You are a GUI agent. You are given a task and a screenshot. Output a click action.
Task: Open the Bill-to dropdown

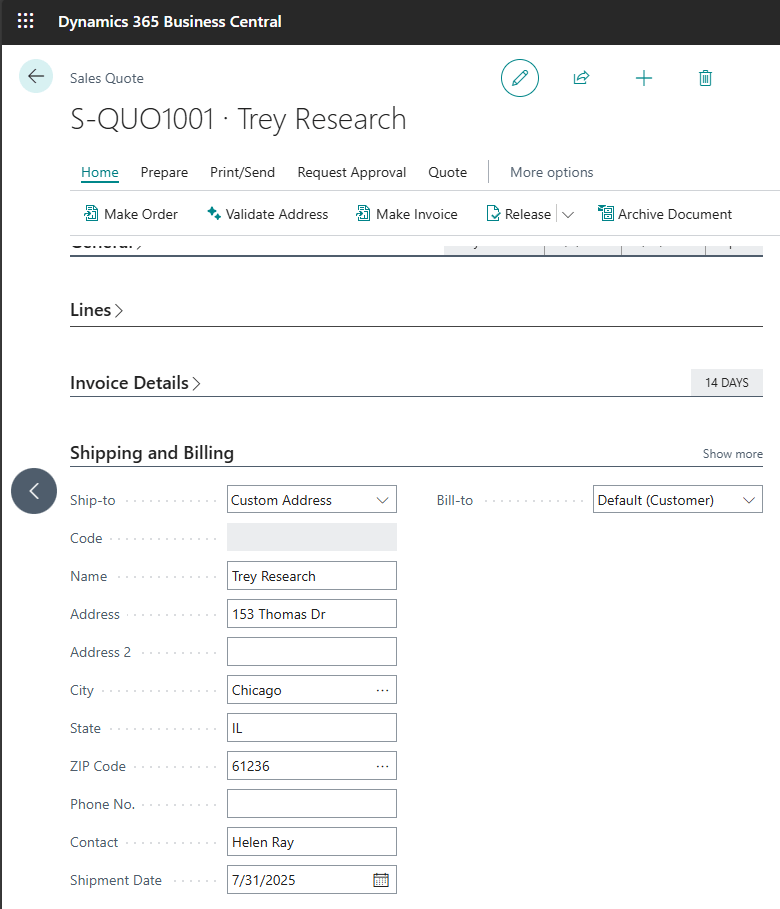click(677, 500)
